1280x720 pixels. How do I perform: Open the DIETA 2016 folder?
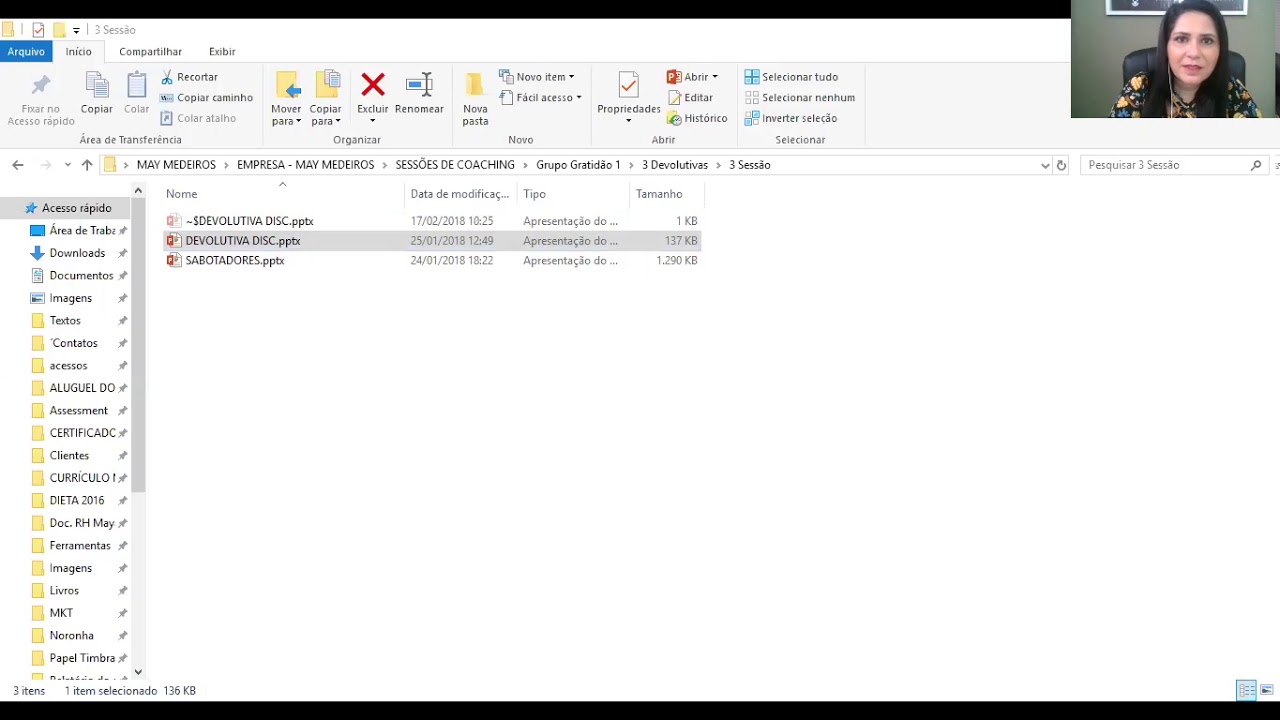(x=67, y=501)
